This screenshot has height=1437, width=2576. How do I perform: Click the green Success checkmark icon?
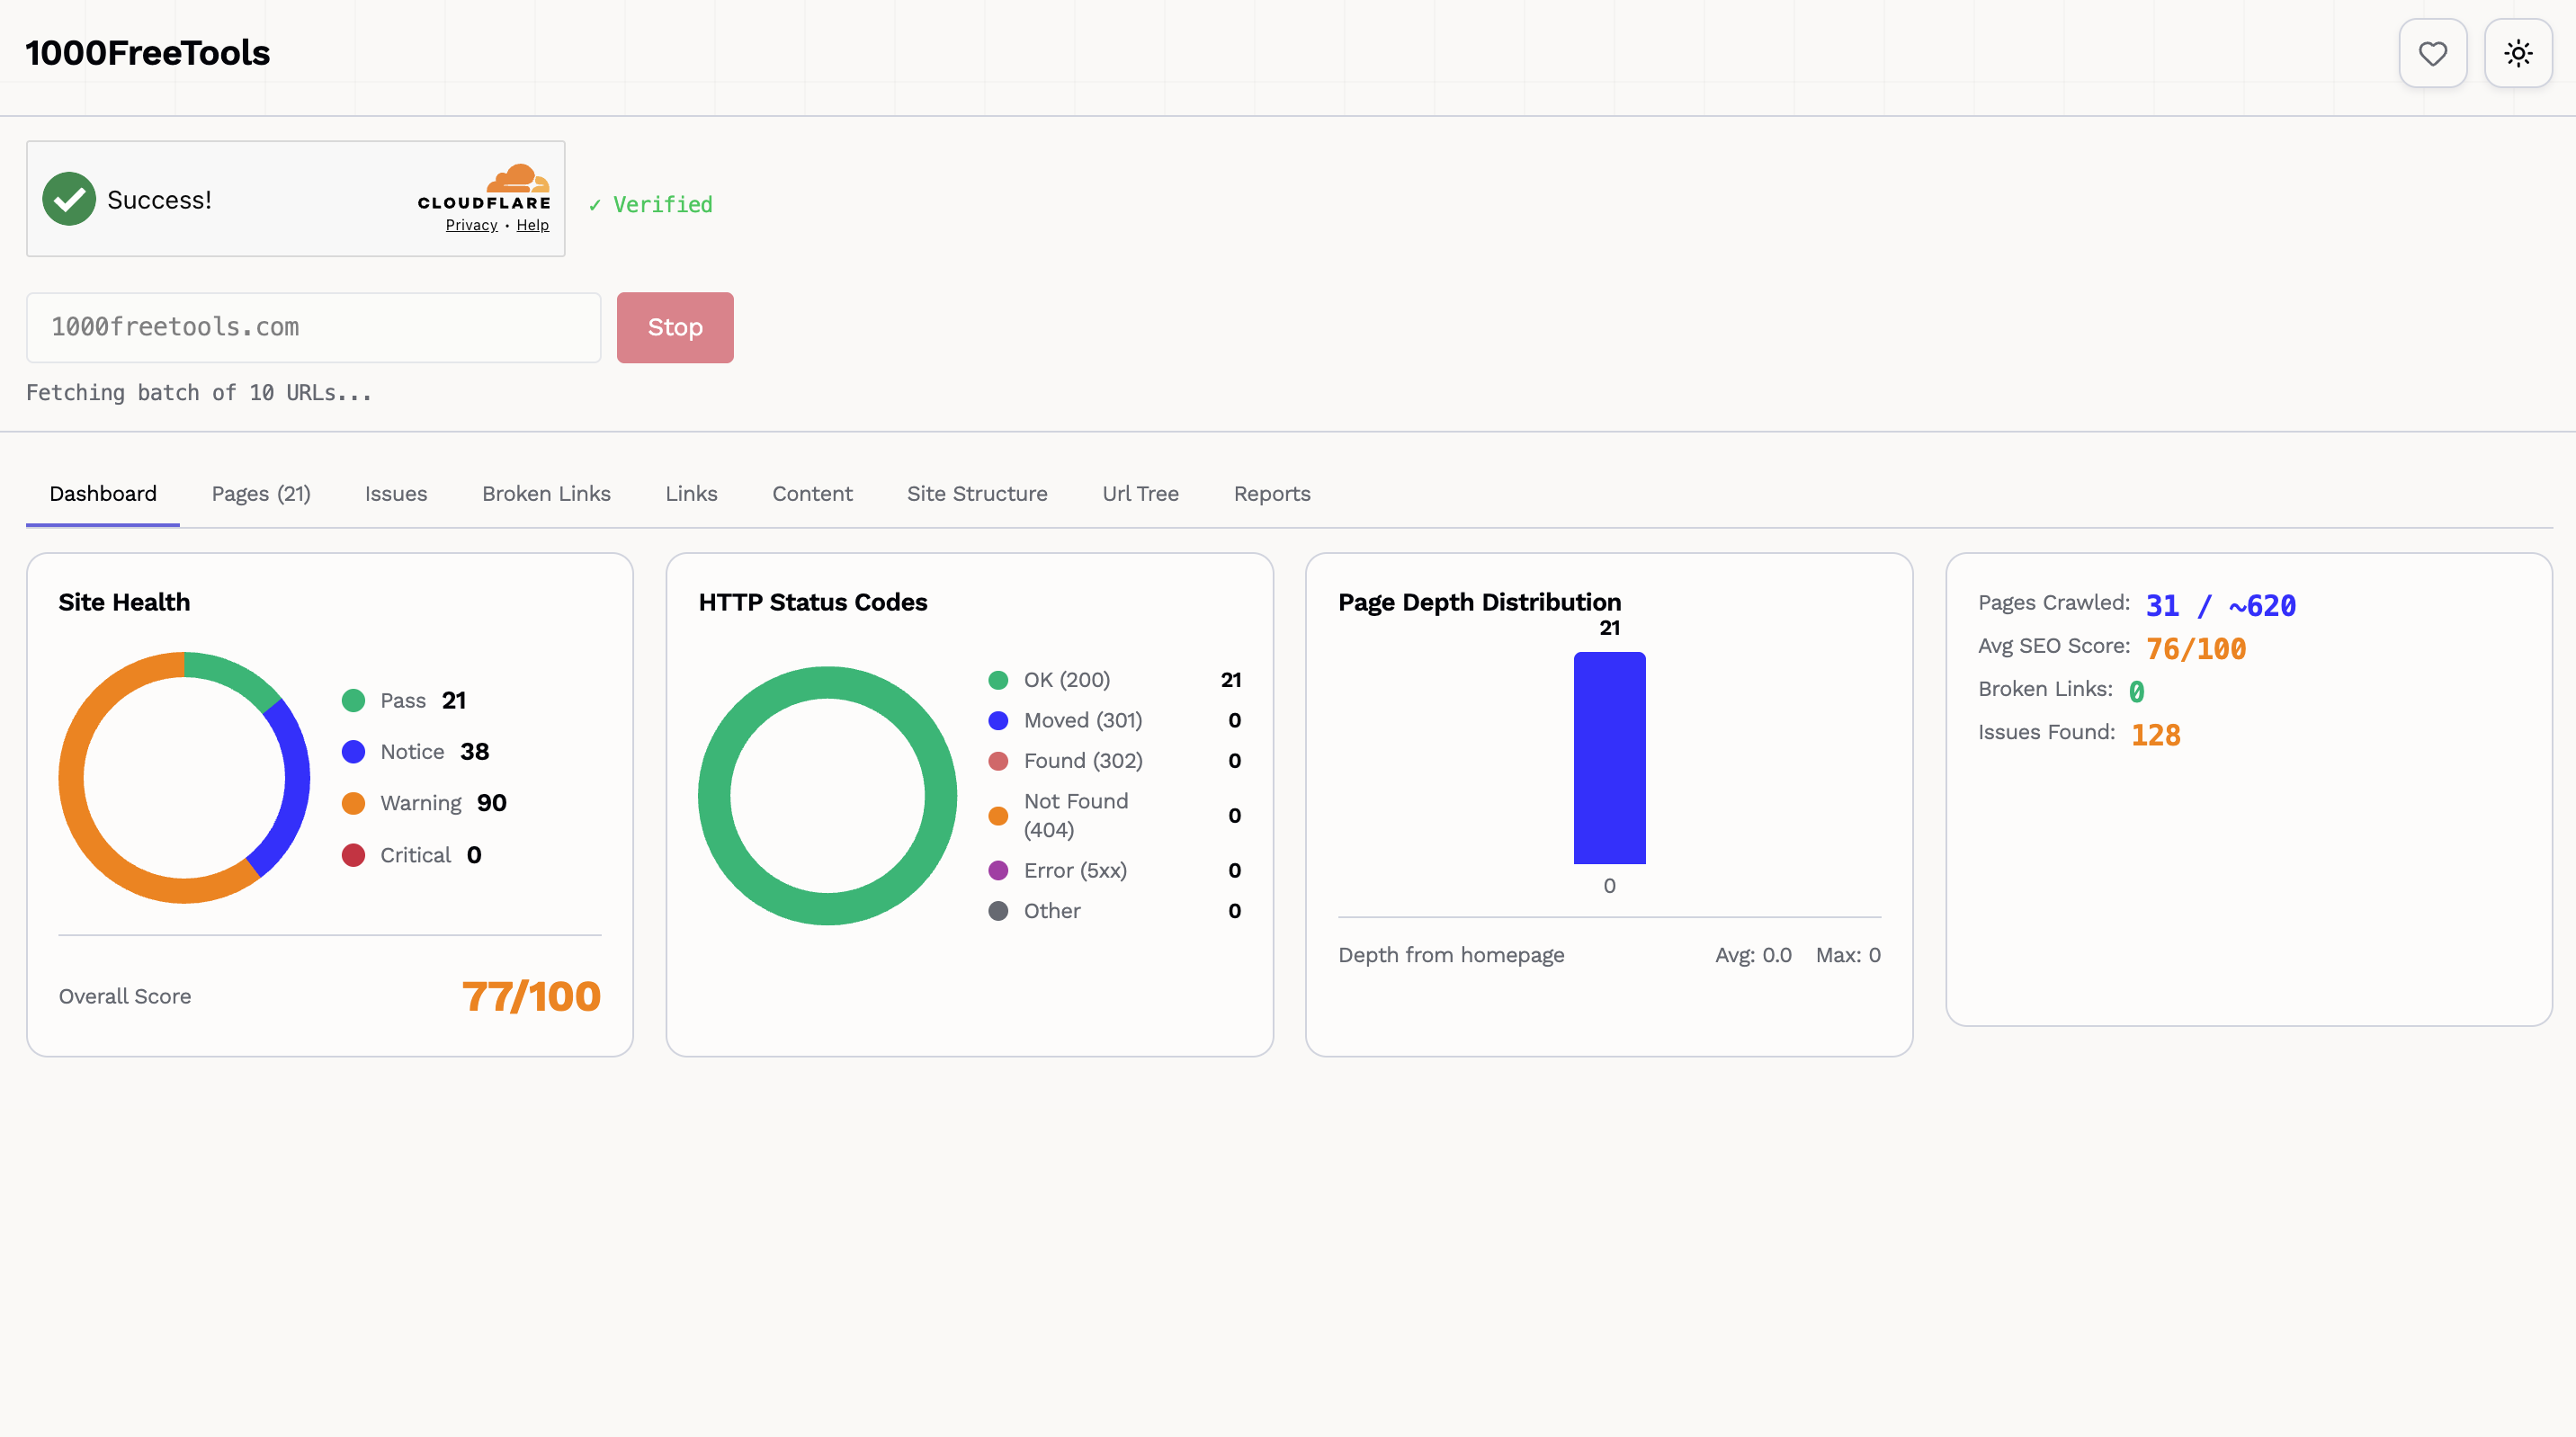(x=69, y=199)
